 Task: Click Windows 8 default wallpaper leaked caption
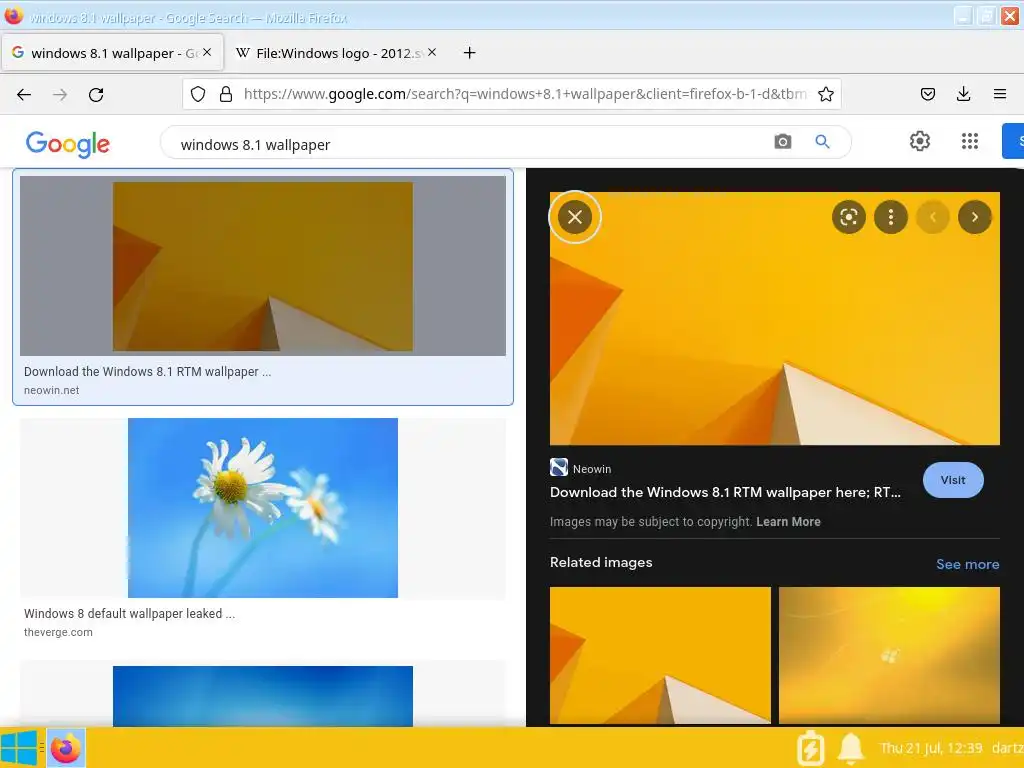click(129, 614)
